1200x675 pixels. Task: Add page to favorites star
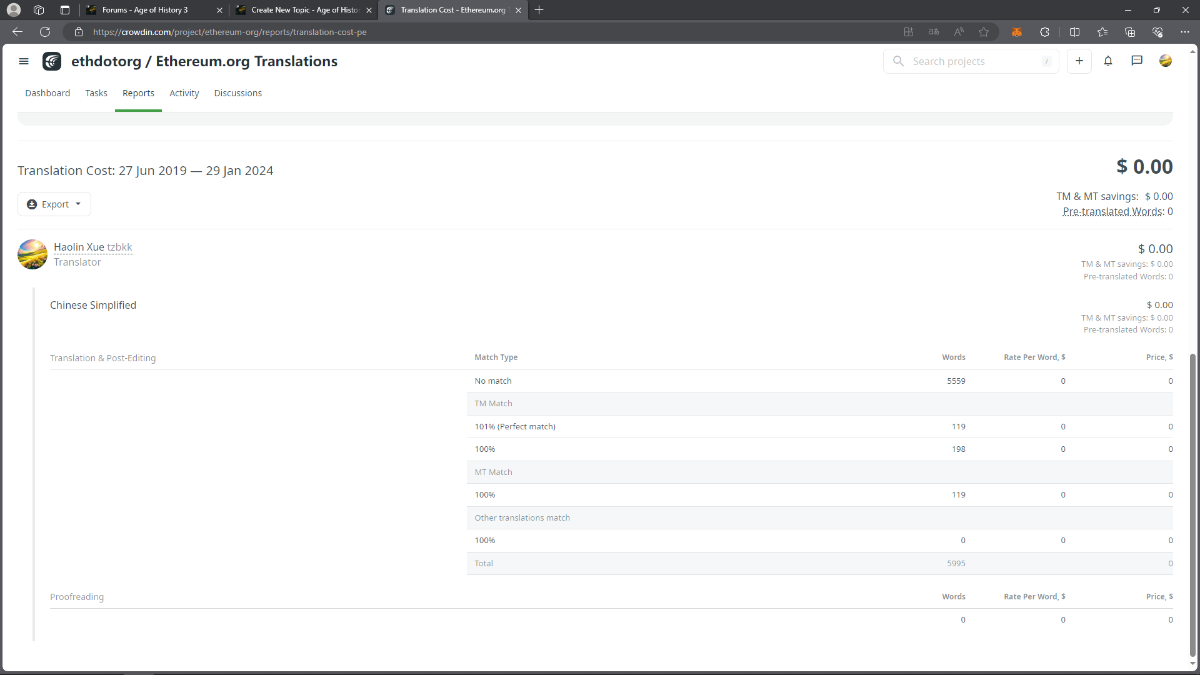point(984,31)
